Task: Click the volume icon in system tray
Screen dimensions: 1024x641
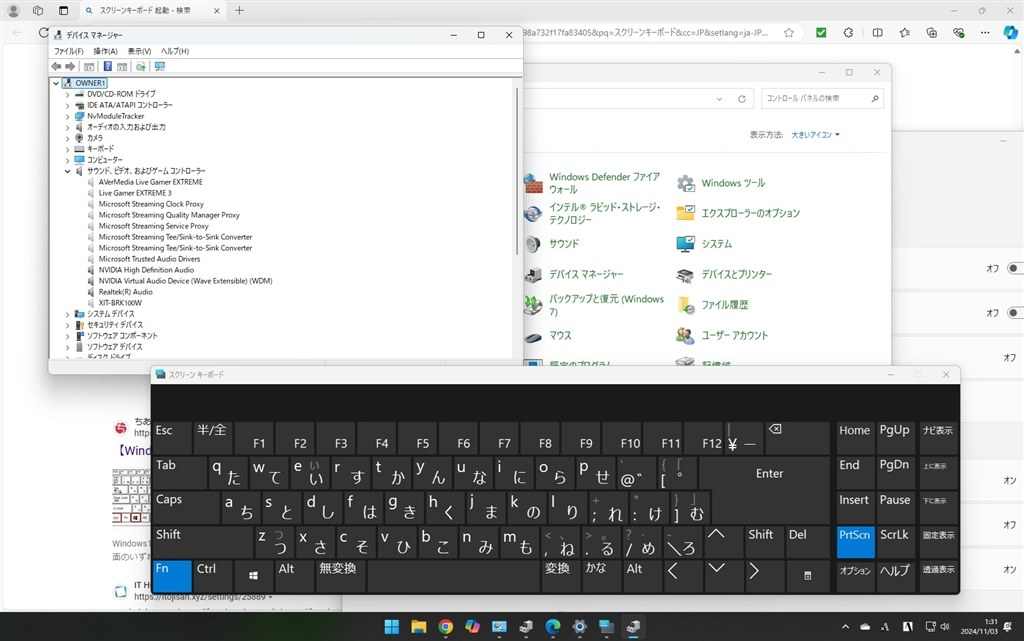Action: [x=945, y=627]
